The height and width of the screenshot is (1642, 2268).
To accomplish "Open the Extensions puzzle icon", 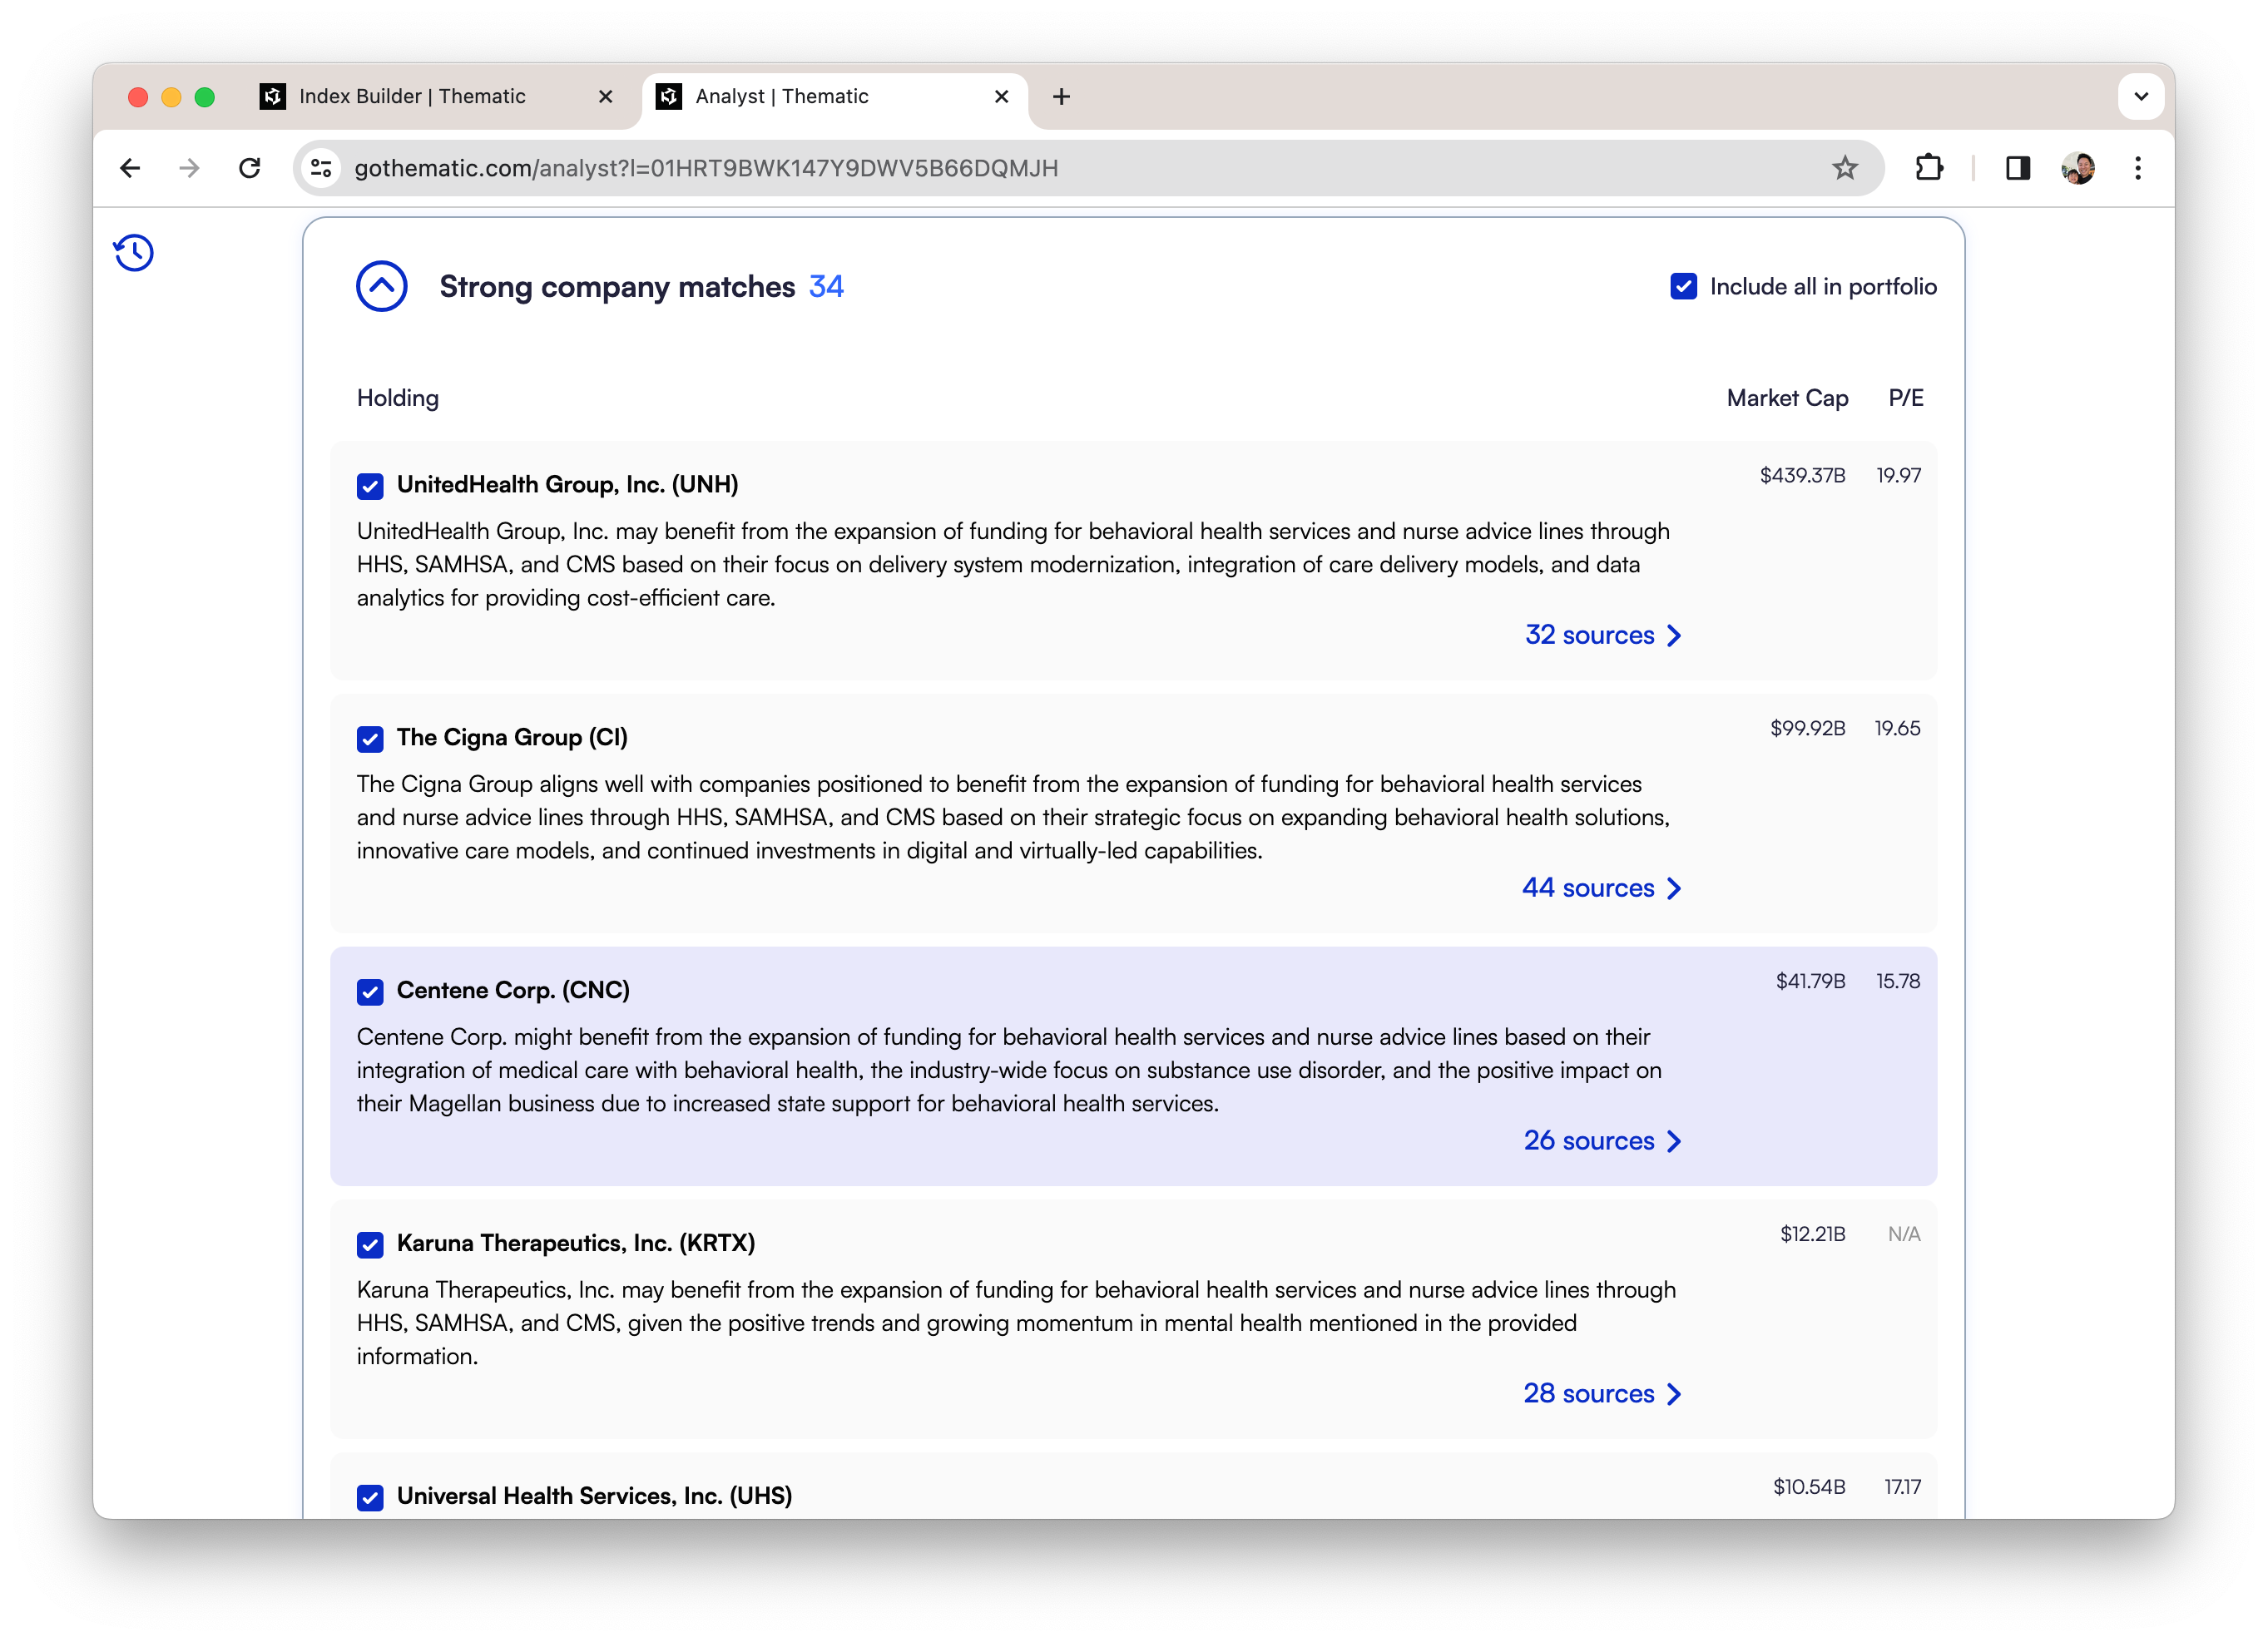I will coord(1929,168).
